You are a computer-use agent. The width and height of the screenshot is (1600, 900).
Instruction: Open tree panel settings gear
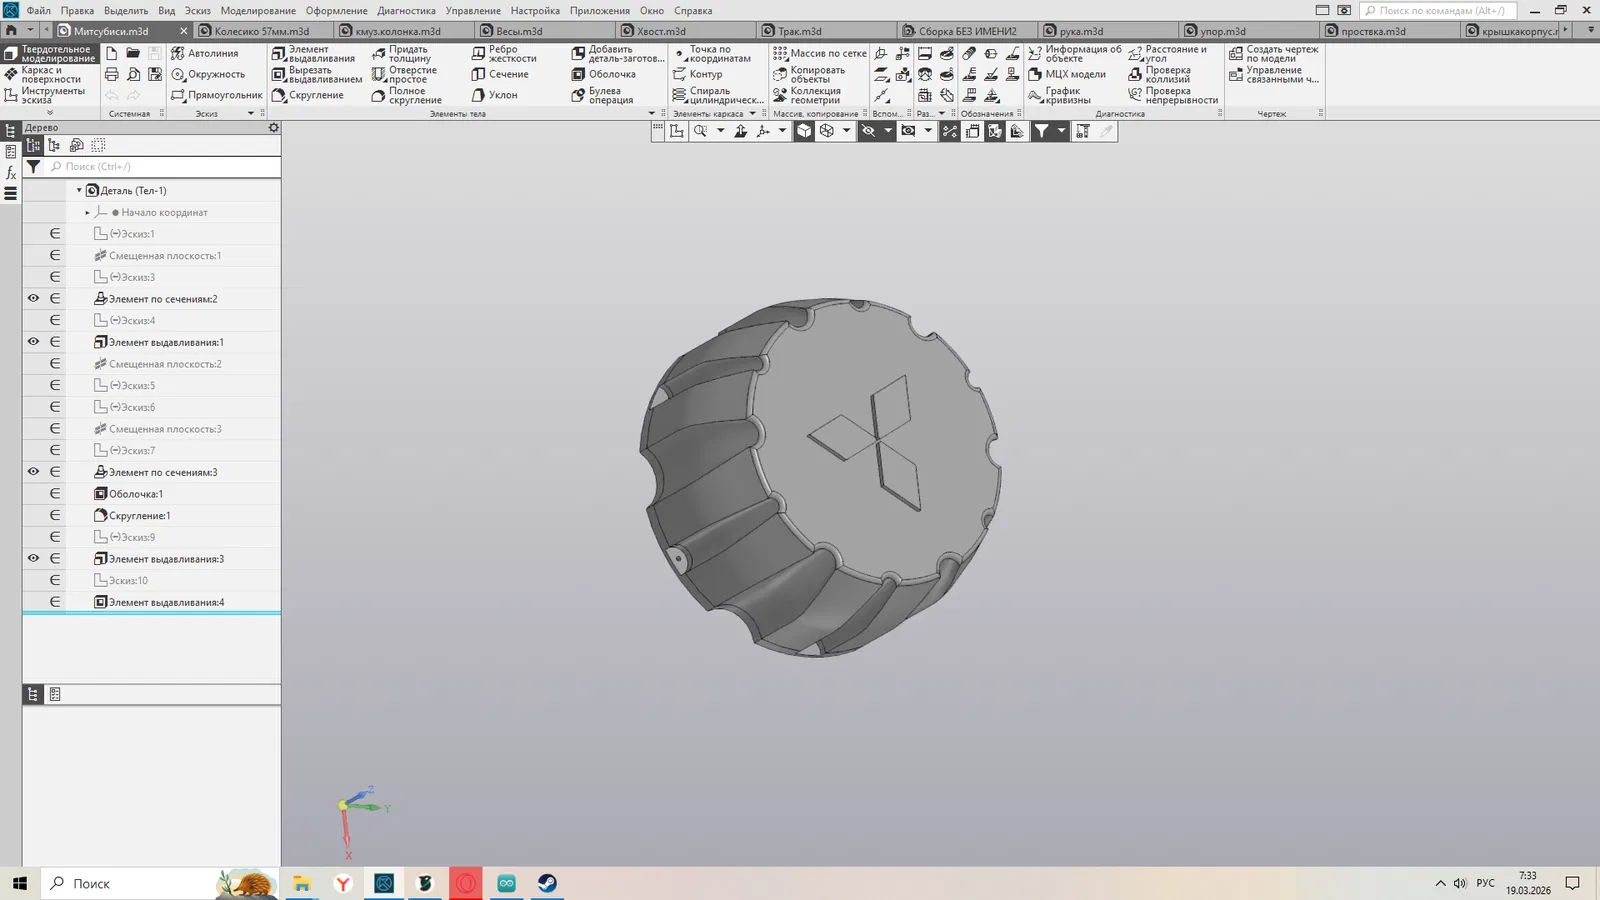pos(273,128)
